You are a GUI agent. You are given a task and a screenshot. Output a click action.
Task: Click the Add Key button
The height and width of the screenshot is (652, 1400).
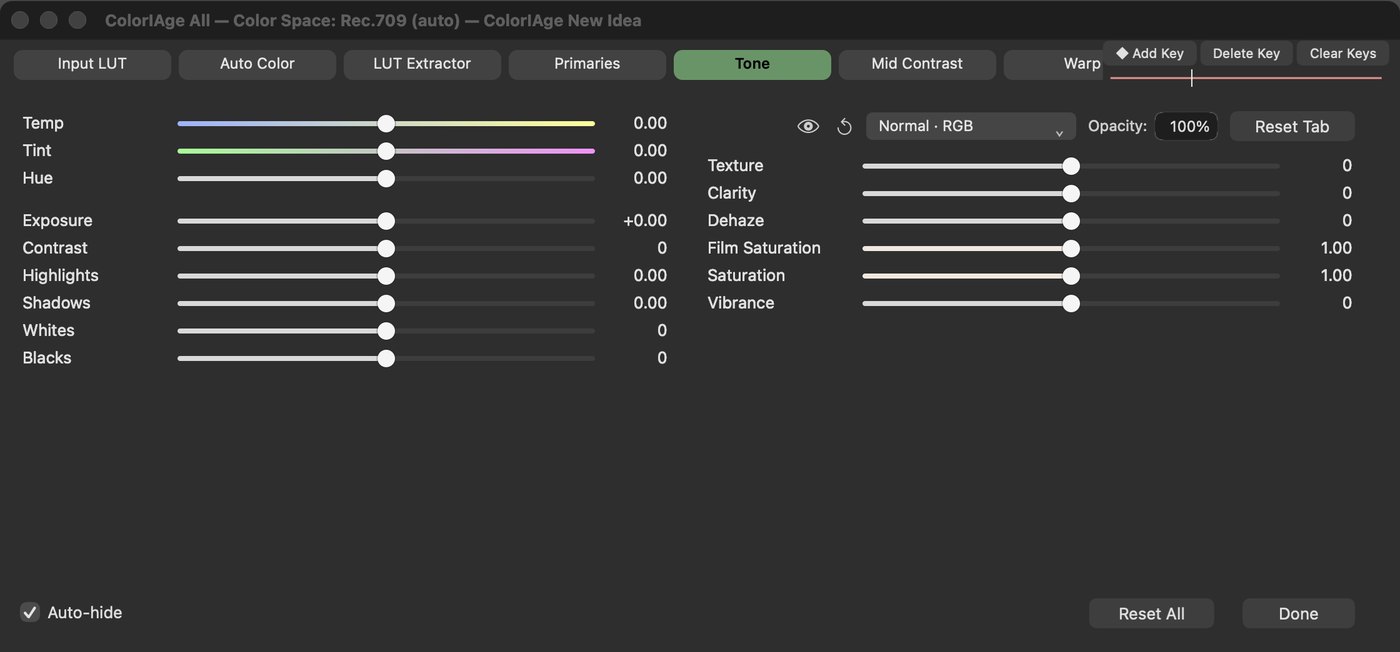coord(1150,53)
